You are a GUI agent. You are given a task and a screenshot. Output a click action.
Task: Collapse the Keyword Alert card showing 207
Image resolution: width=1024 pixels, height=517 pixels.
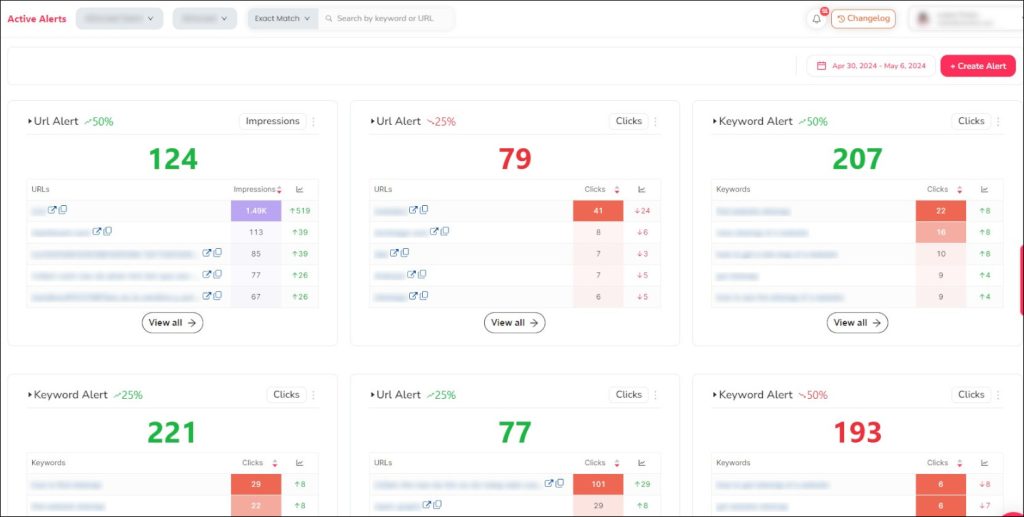[x=714, y=121]
